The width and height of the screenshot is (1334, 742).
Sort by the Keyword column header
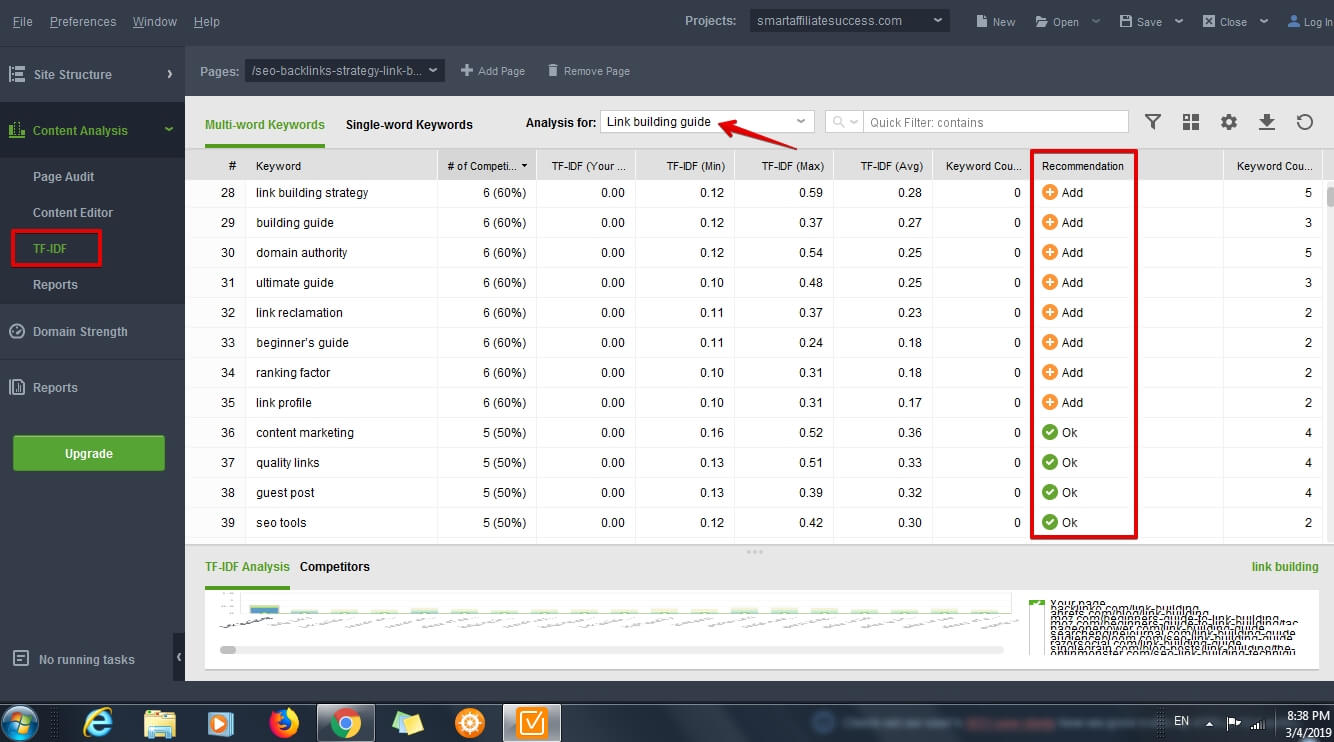click(x=341, y=166)
